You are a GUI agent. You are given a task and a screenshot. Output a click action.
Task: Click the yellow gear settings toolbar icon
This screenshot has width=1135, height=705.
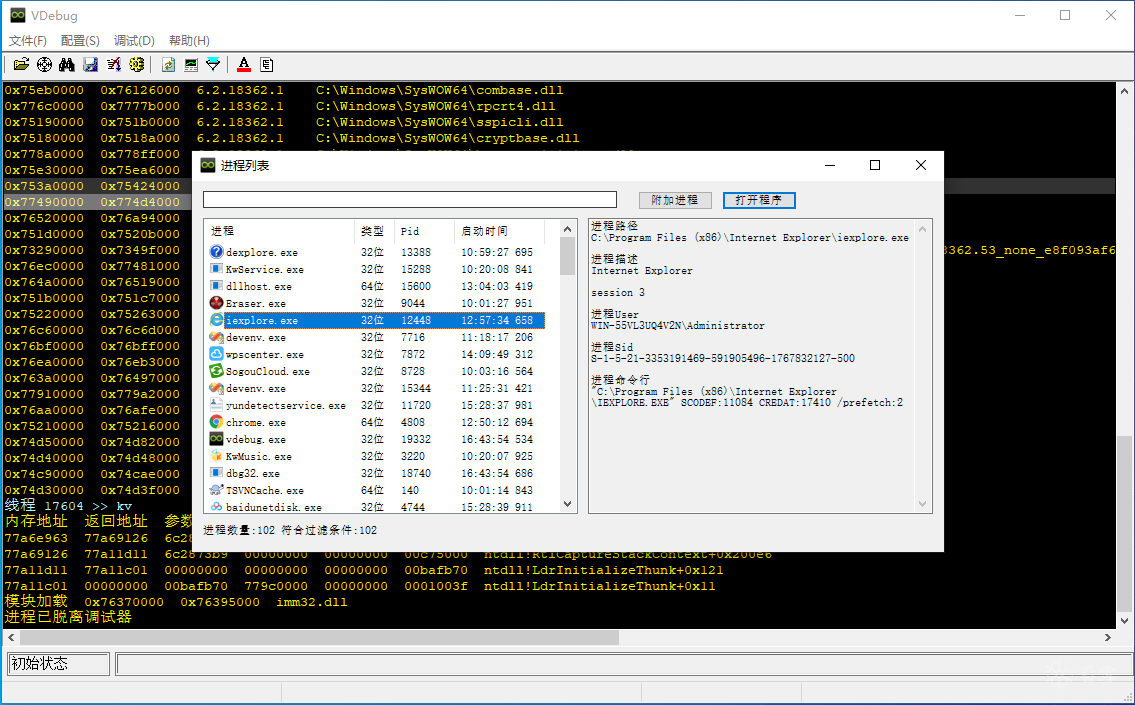(137, 64)
